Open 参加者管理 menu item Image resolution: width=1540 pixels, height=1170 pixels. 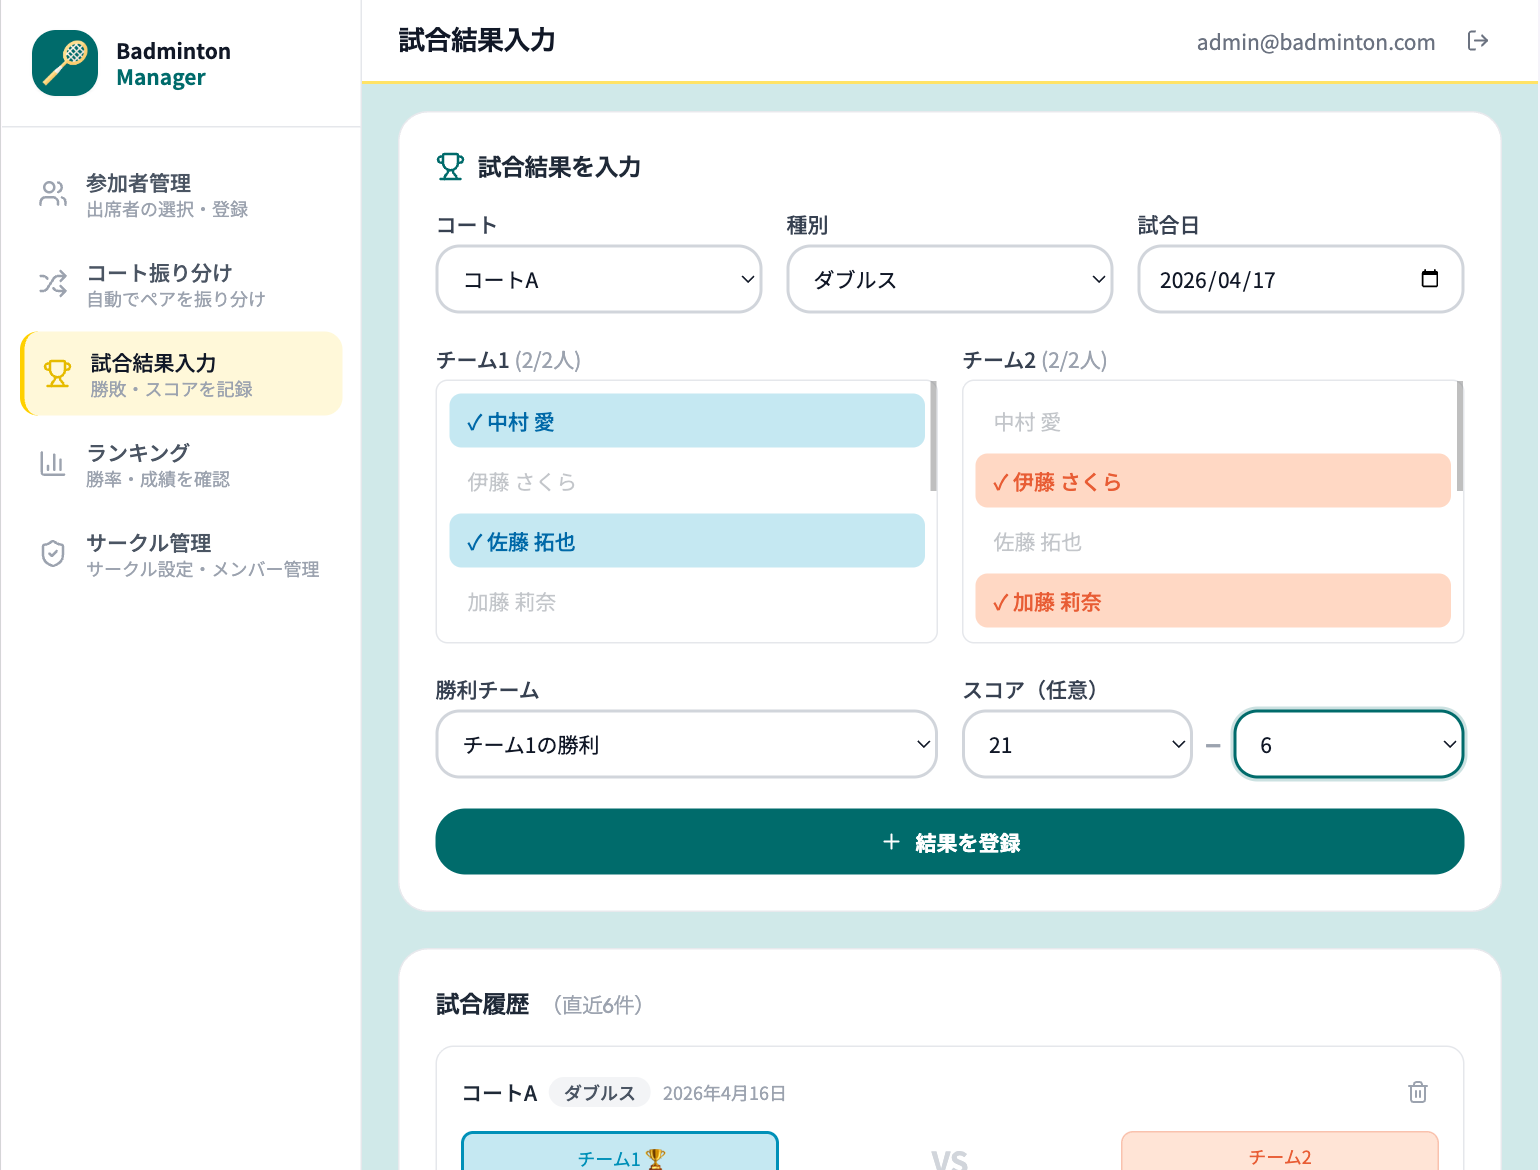(x=181, y=194)
